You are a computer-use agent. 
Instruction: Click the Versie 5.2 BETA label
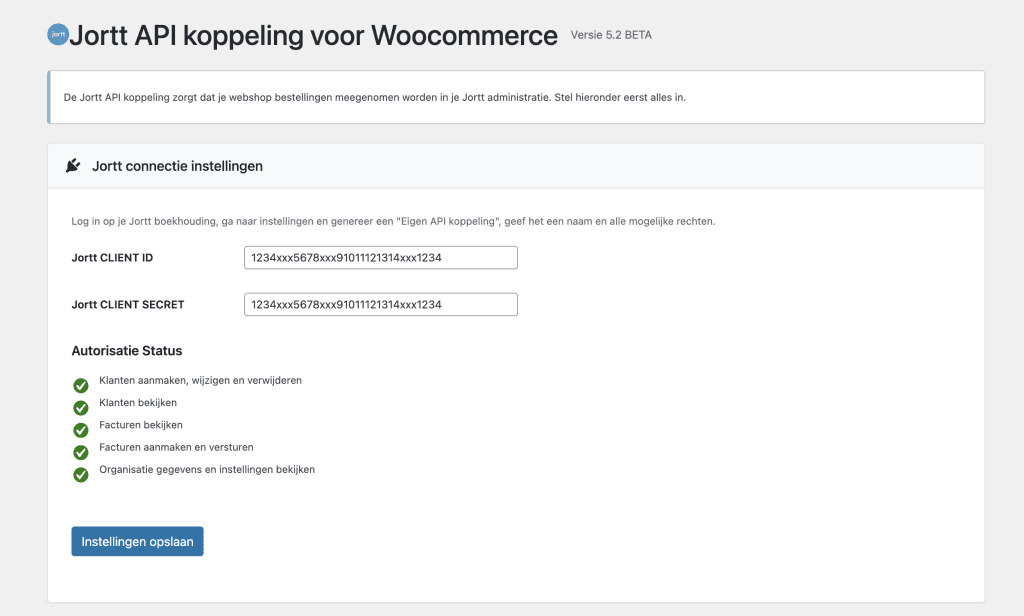[611, 35]
